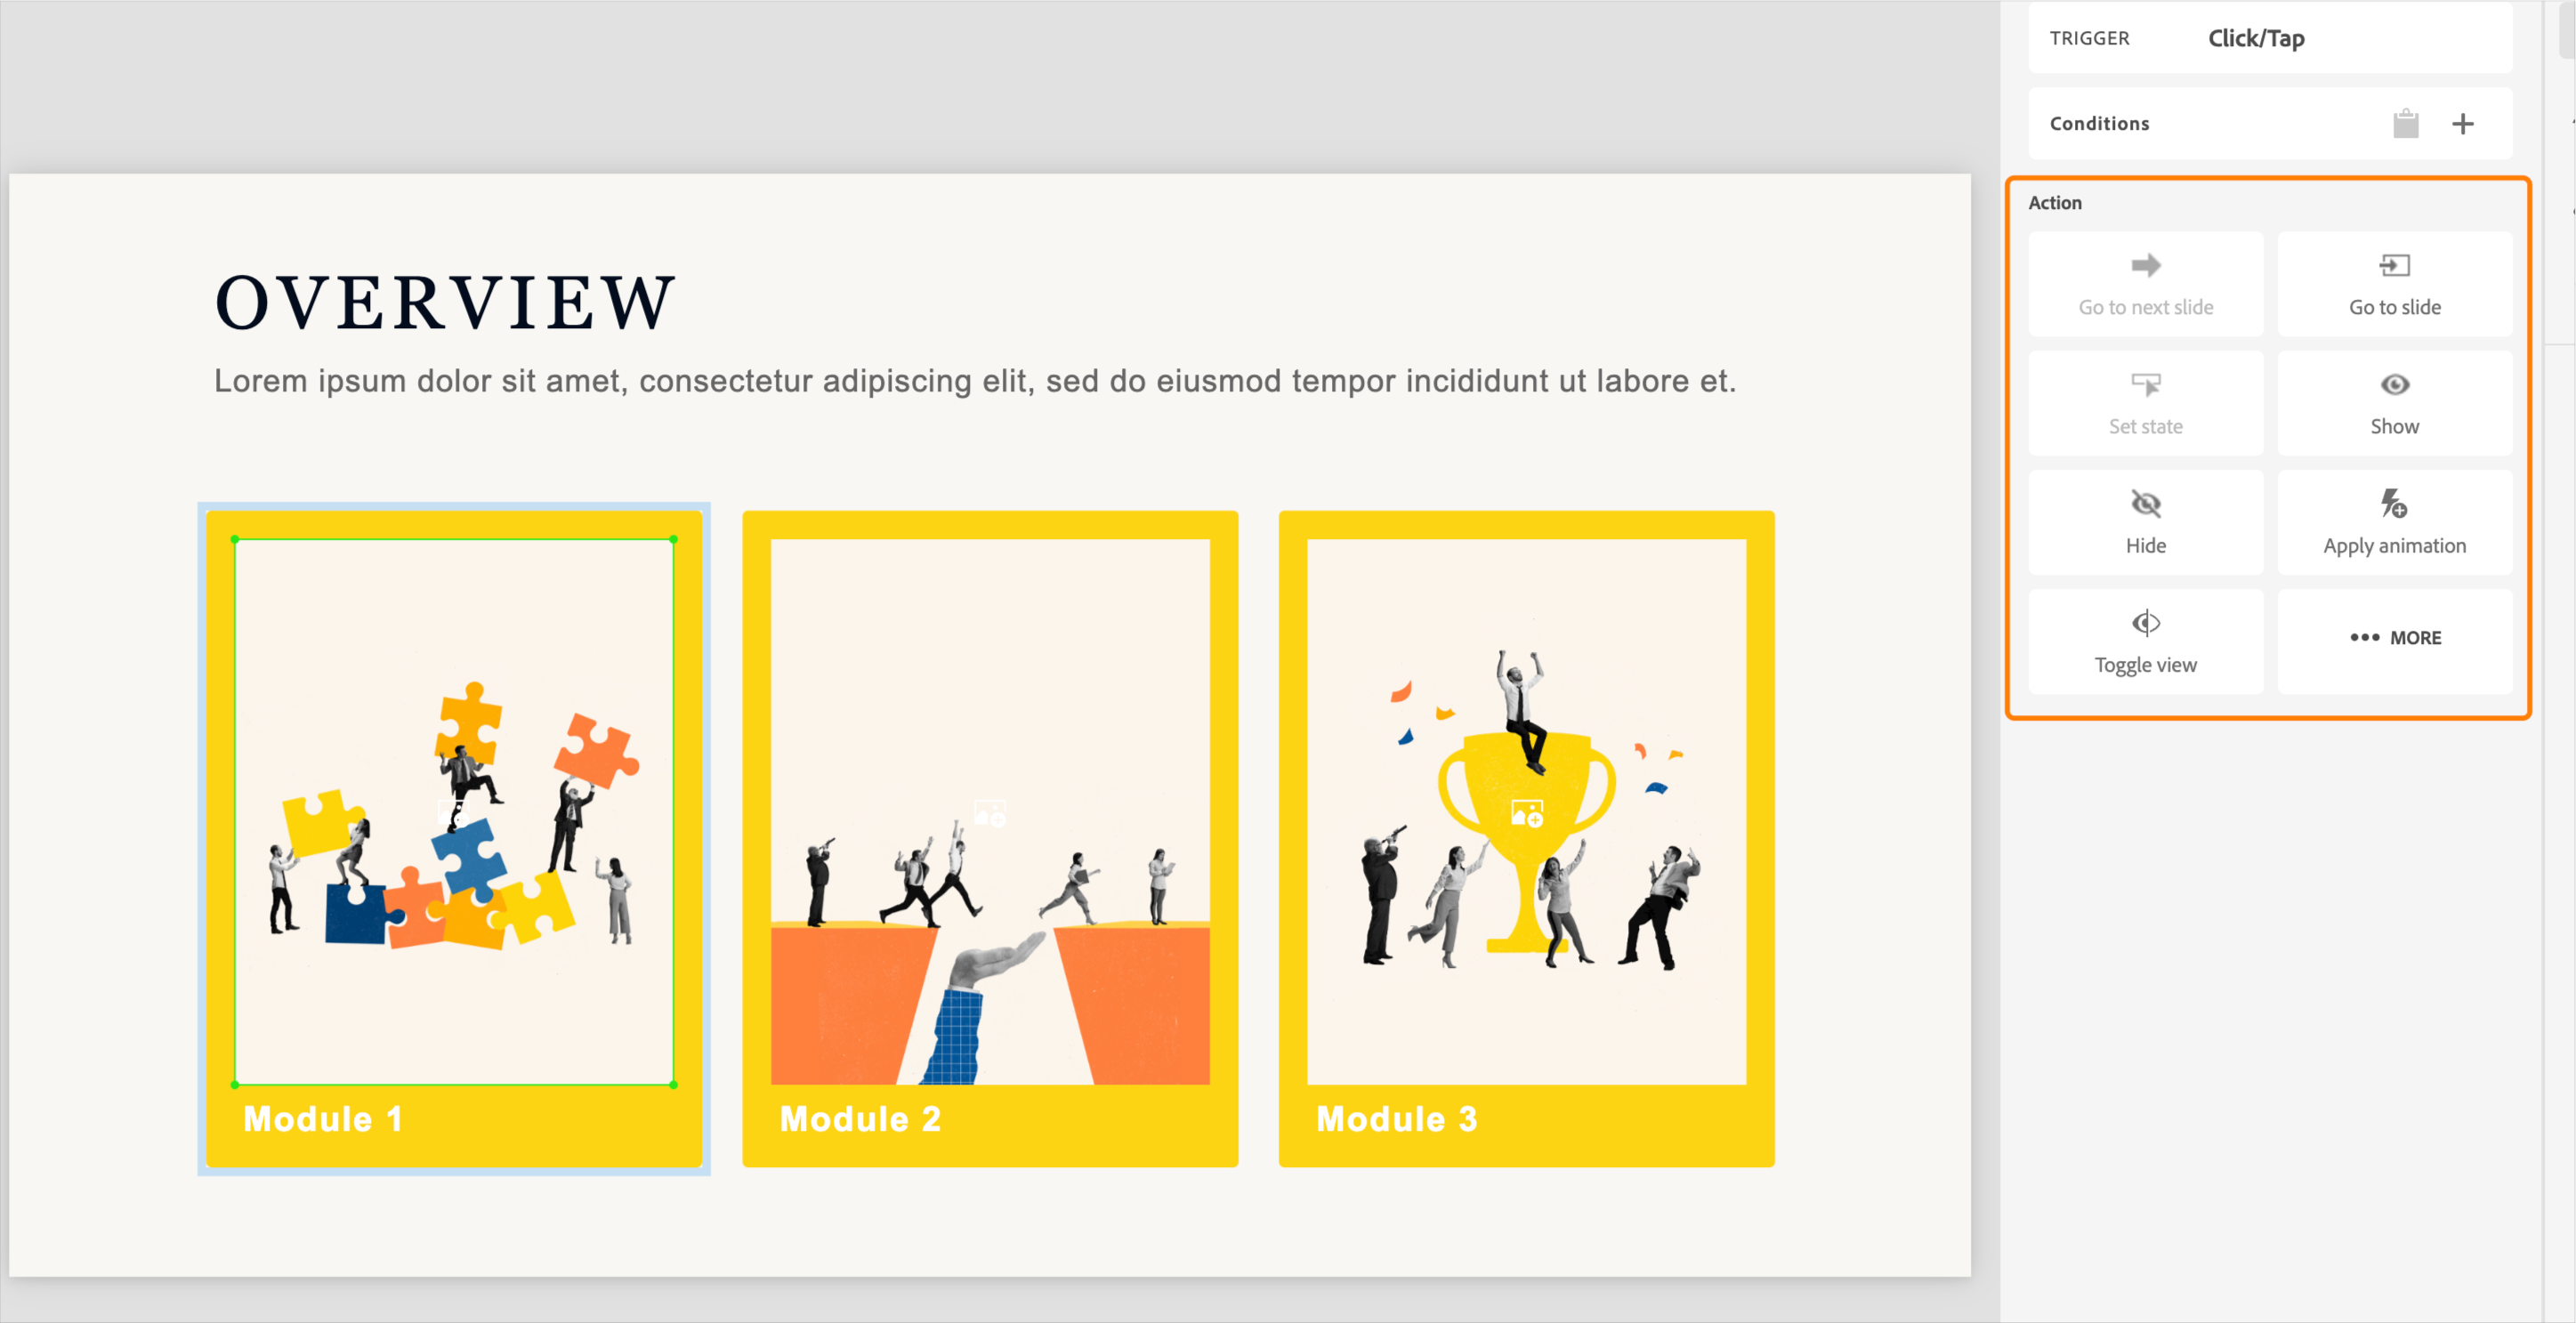Image resolution: width=2576 pixels, height=1323 pixels.
Task: Select the Go to next slide action
Action: 2145,284
